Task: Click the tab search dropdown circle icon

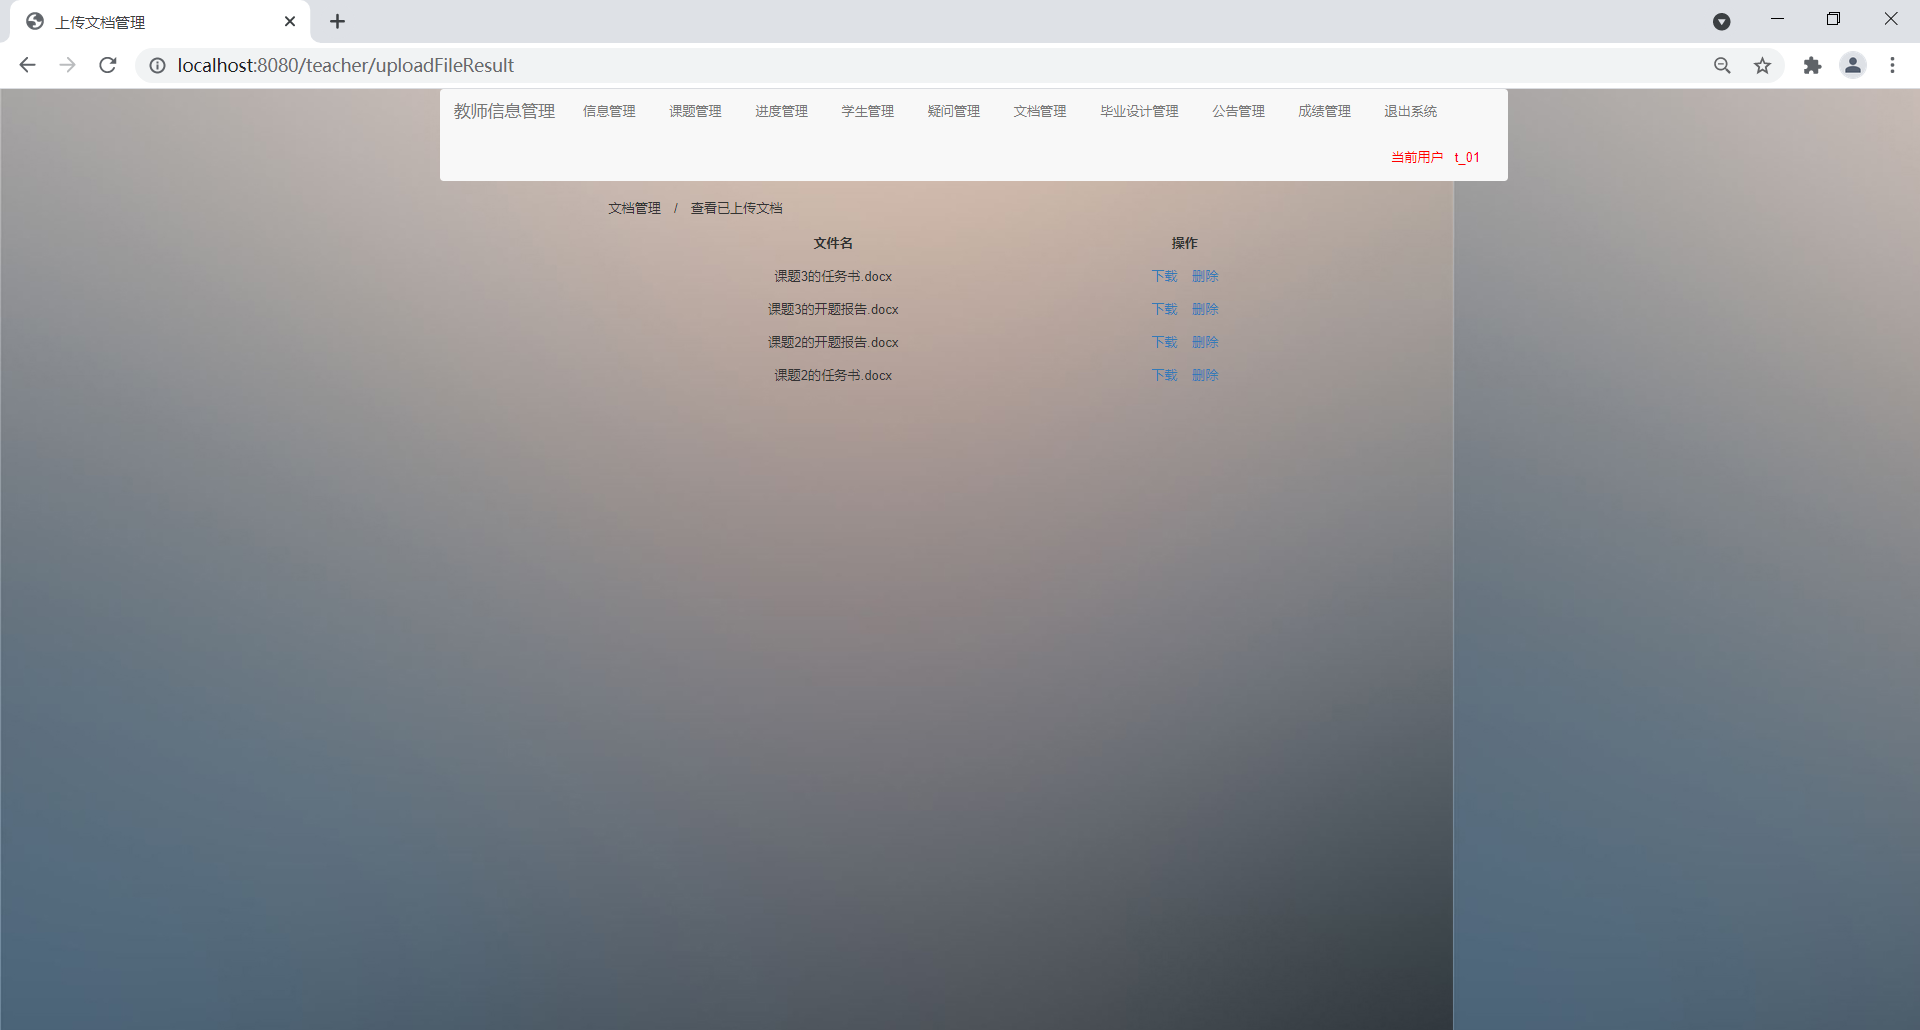Action: point(1721,22)
